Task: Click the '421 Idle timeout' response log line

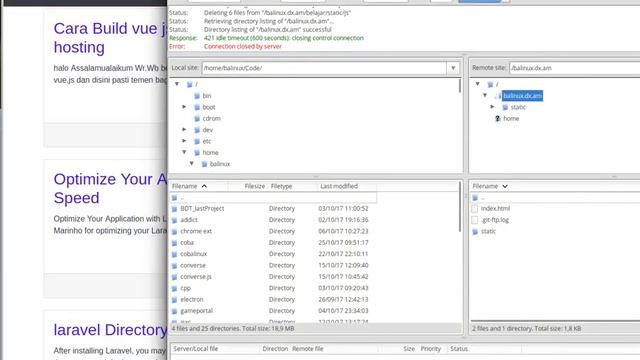Action: tap(284, 38)
